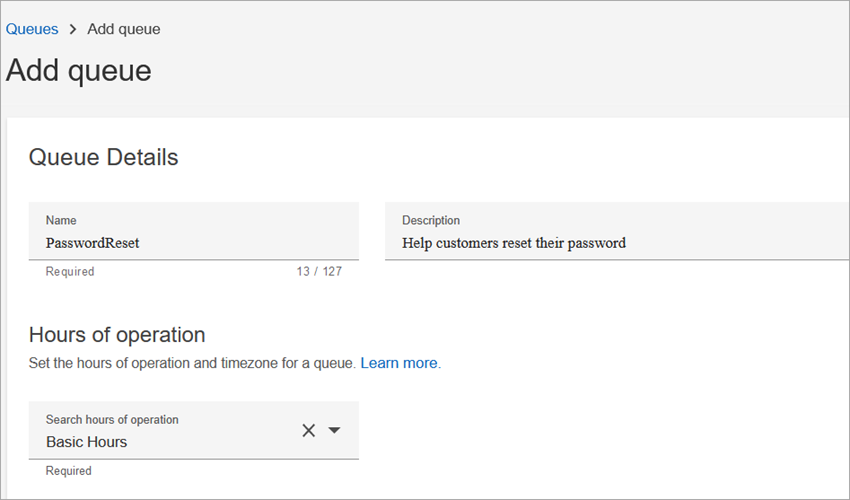Open the Learn more link
This screenshot has width=850, height=500.
pyautogui.click(x=399, y=363)
